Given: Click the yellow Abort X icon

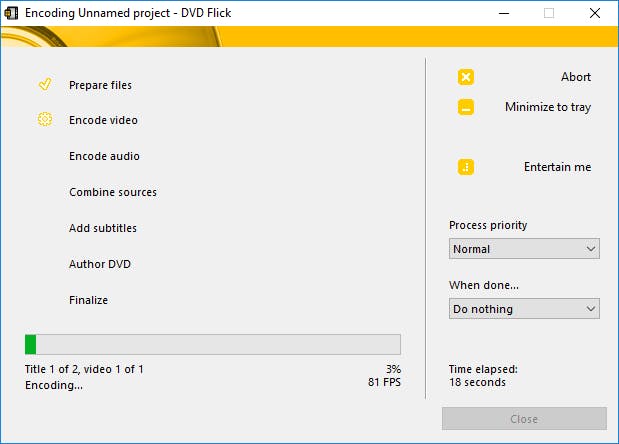Looking at the screenshot, I should (x=466, y=77).
